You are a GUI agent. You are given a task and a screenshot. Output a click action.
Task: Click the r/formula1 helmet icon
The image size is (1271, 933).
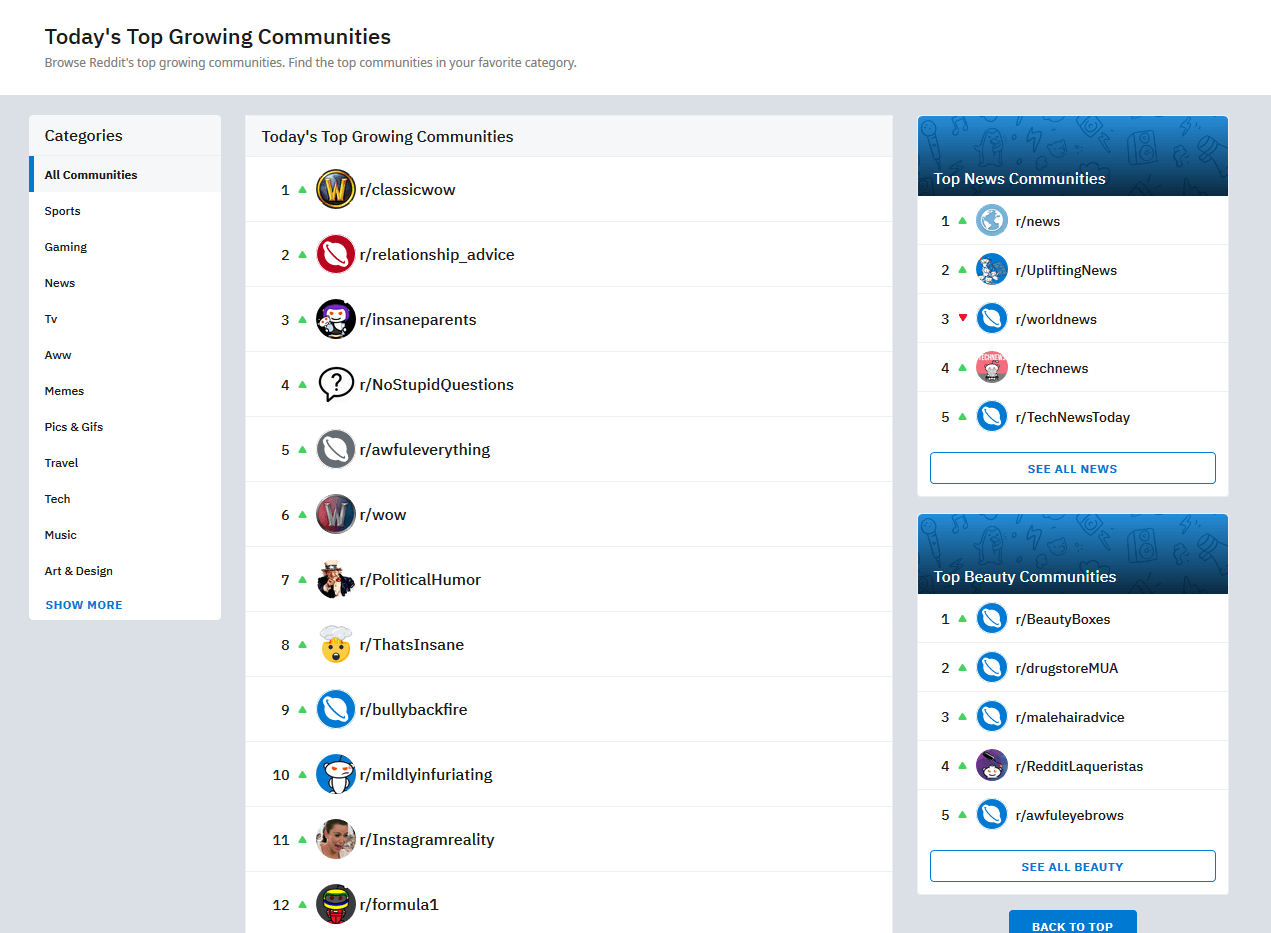335,905
